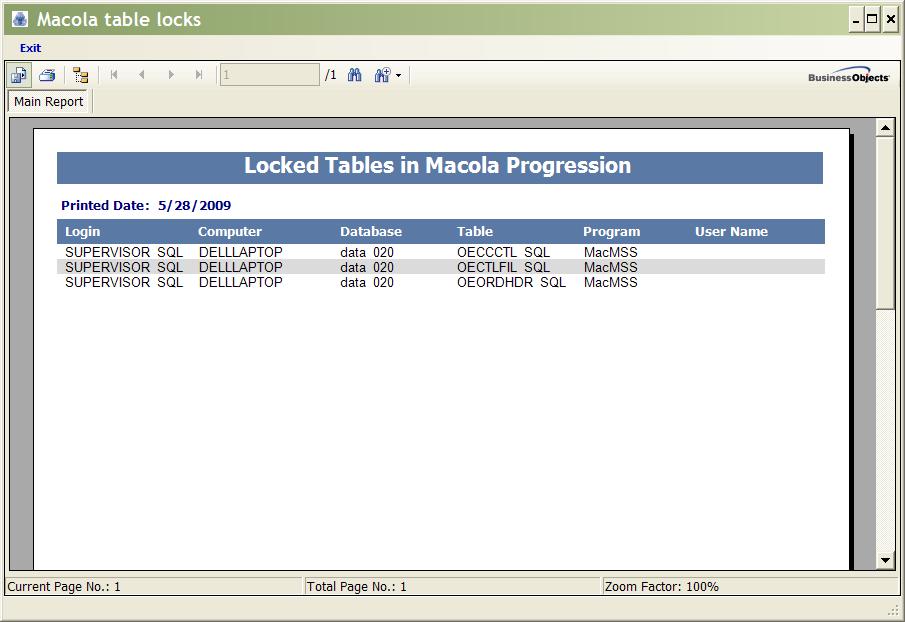Click the binoculars Find Text icon

(354, 74)
